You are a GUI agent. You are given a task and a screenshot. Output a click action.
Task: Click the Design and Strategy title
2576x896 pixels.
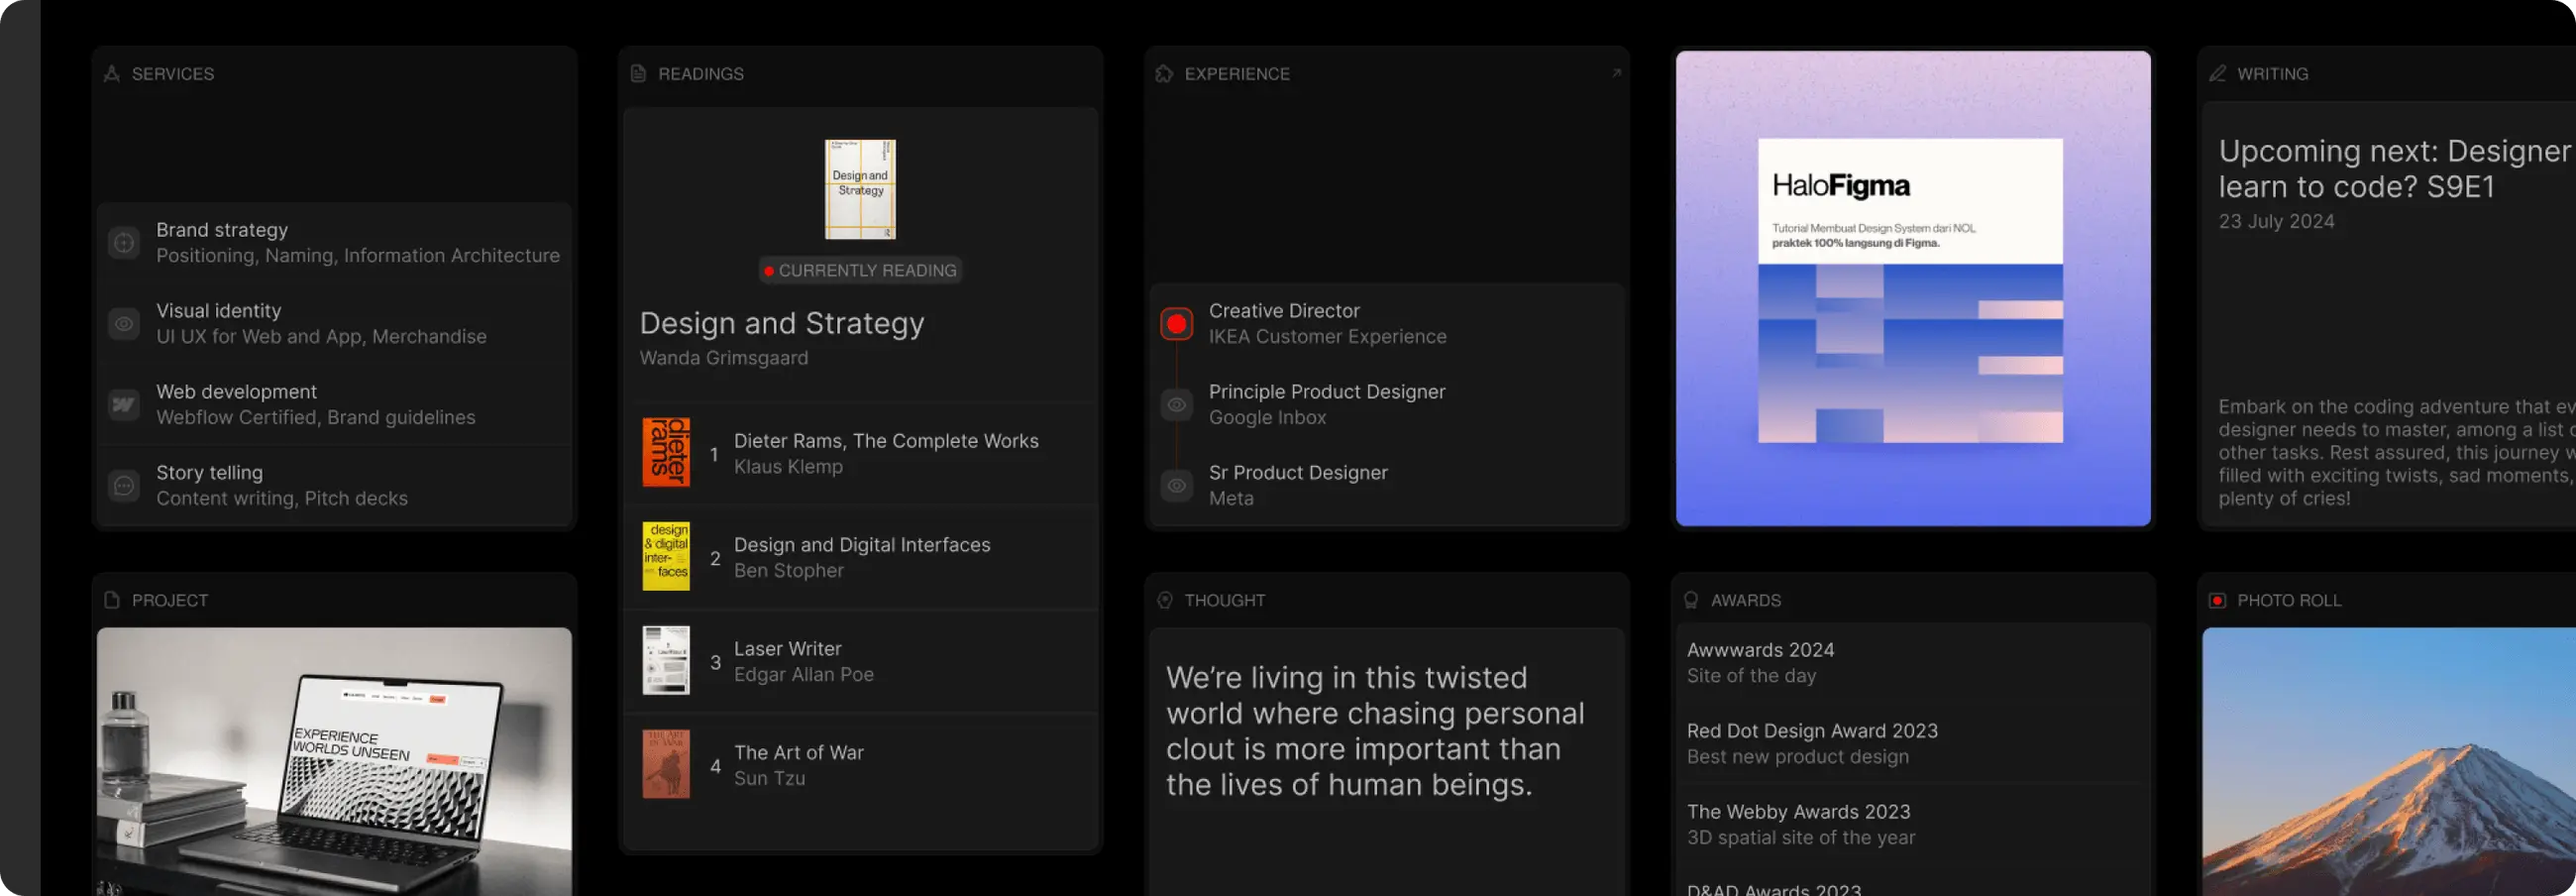(782, 323)
